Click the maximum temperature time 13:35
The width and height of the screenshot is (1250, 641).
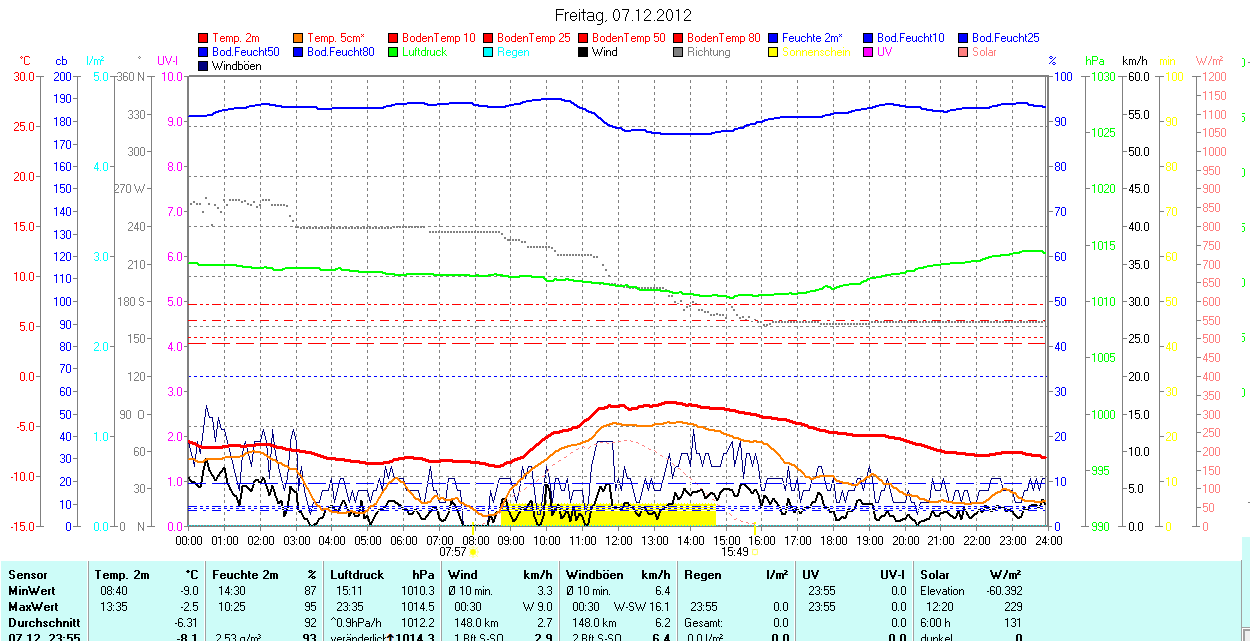(x=112, y=607)
